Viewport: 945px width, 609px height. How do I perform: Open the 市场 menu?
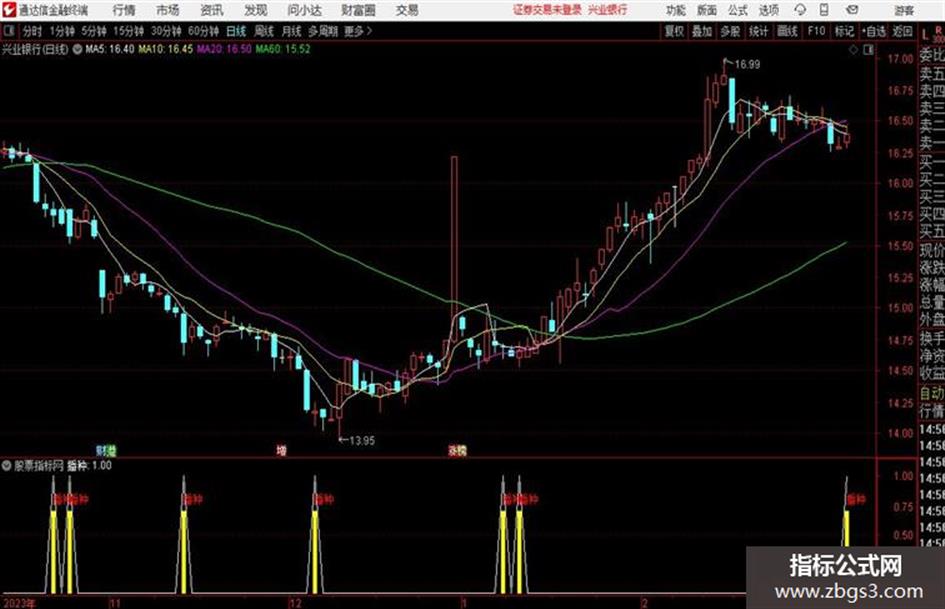pos(168,10)
